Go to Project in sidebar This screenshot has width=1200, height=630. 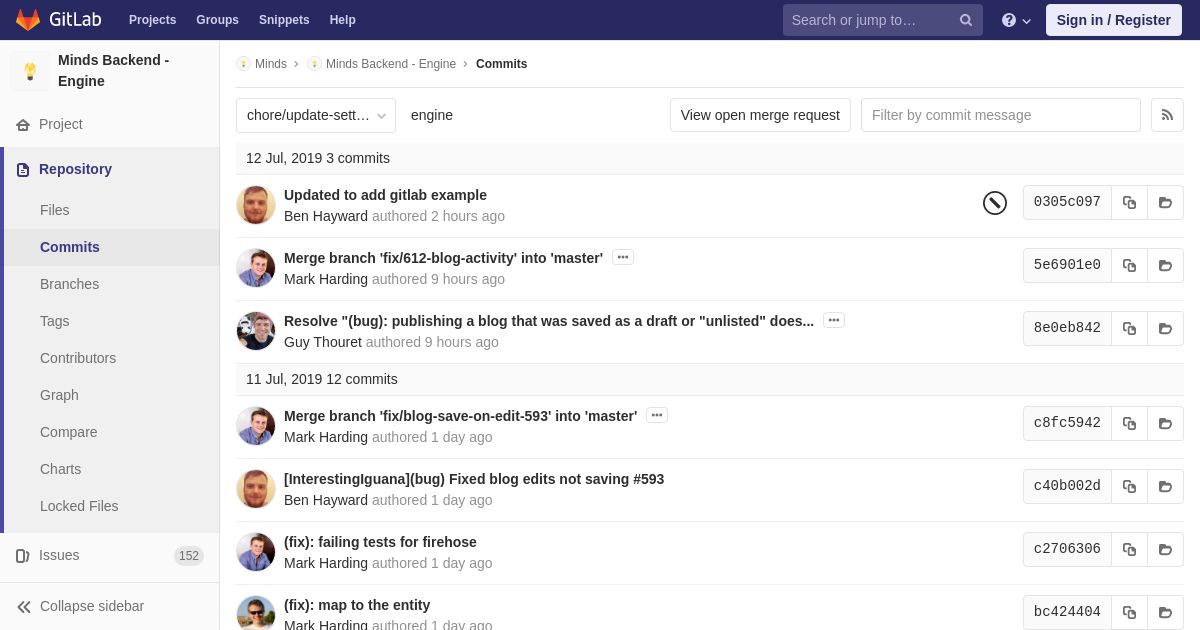click(61, 124)
